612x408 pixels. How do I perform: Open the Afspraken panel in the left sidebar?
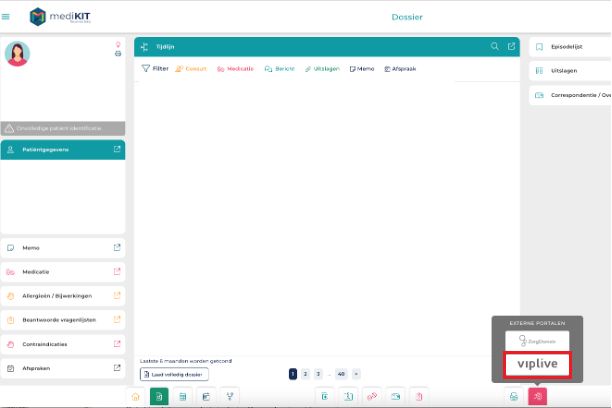pyautogui.click(x=63, y=368)
